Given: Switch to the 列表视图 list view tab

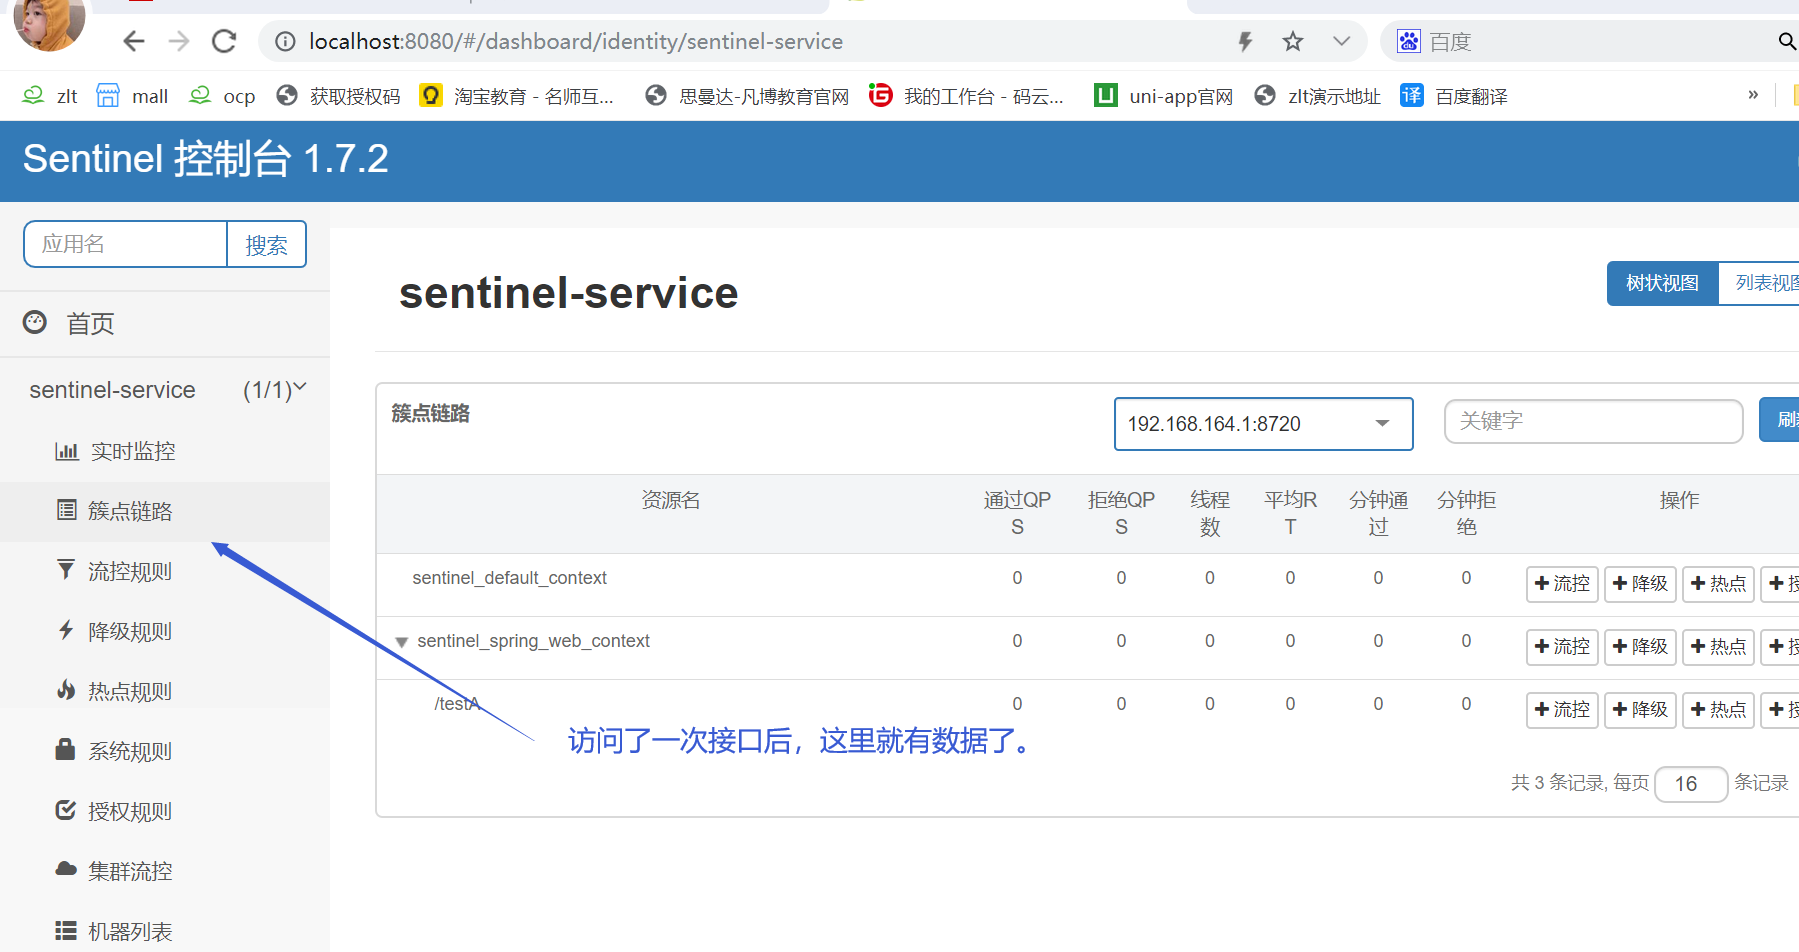Looking at the screenshot, I should [x=1763, y=283].
